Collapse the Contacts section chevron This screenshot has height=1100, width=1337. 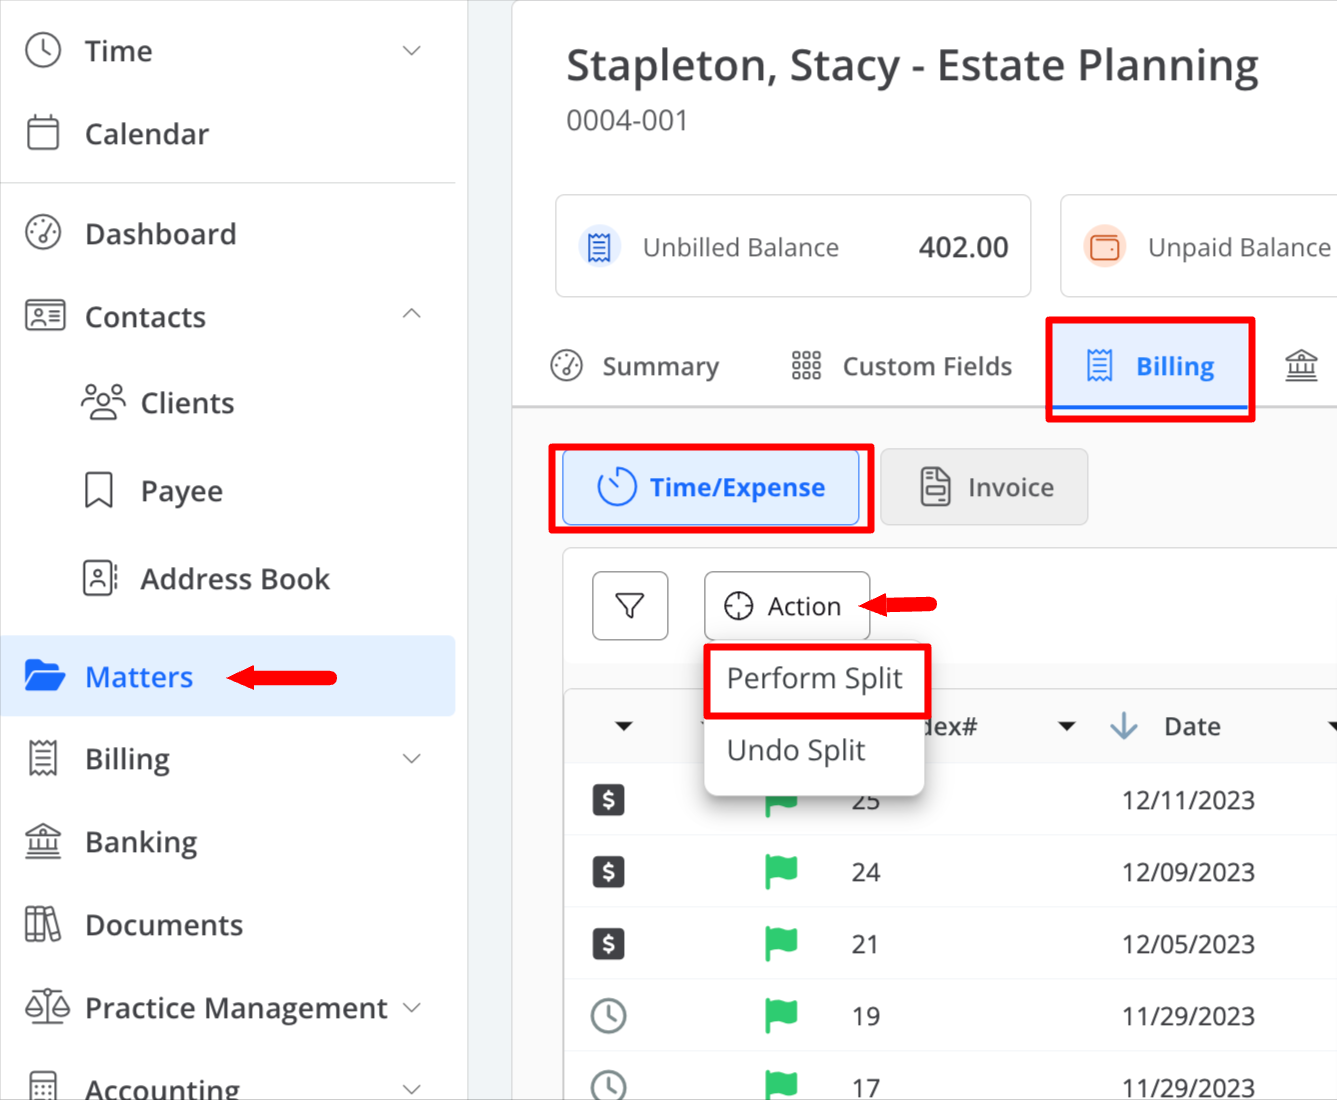[x=411, y=314]
